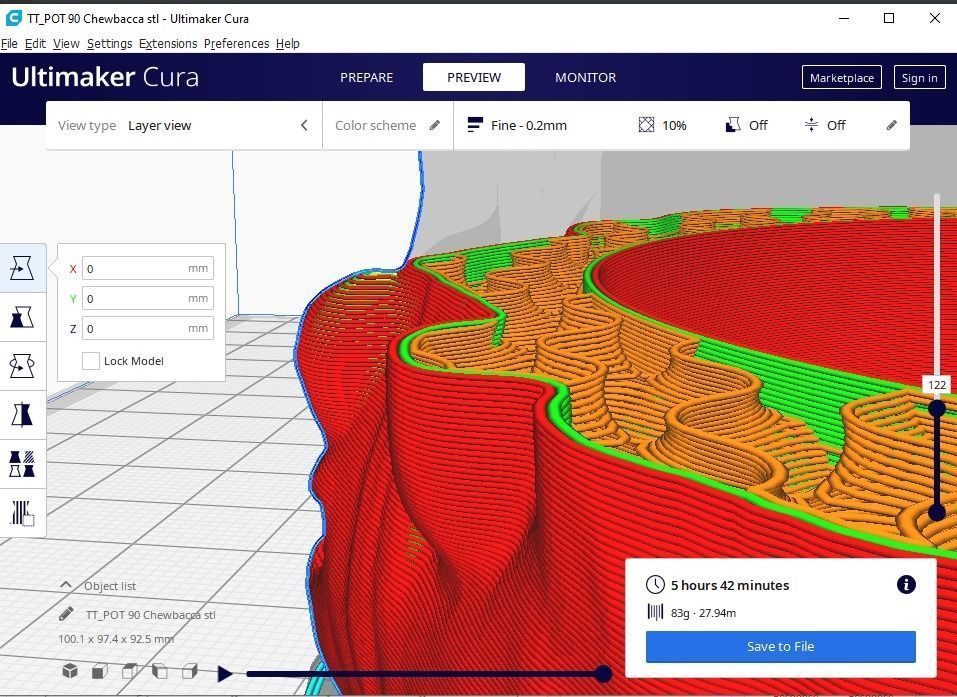
Task: Open the Edit menu
Action: click(35, 43)
